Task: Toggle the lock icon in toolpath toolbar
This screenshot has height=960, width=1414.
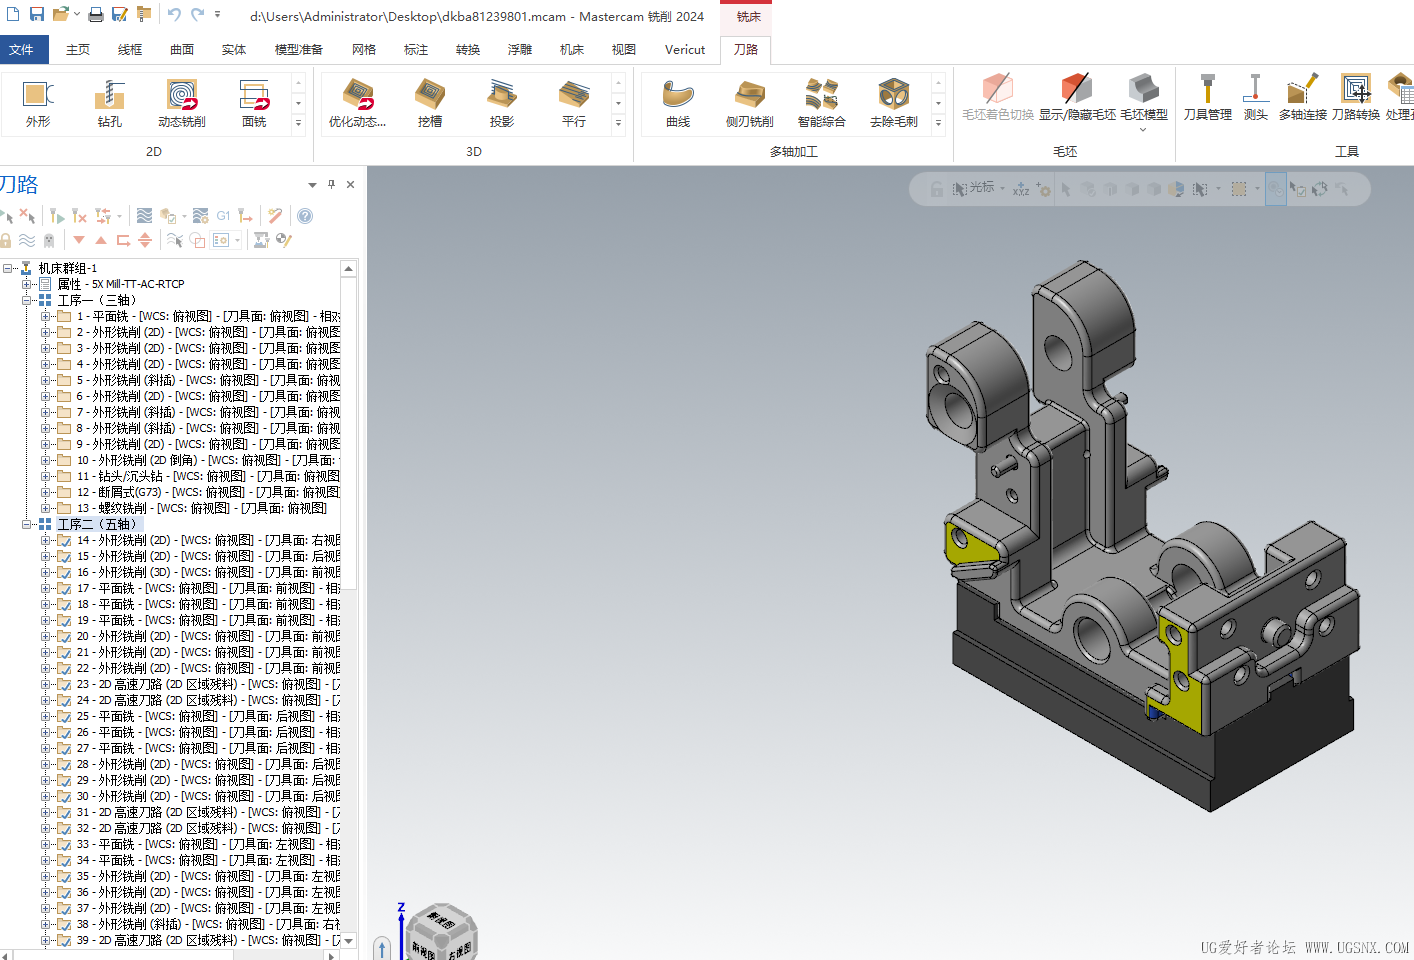Action: coord(7,240)
